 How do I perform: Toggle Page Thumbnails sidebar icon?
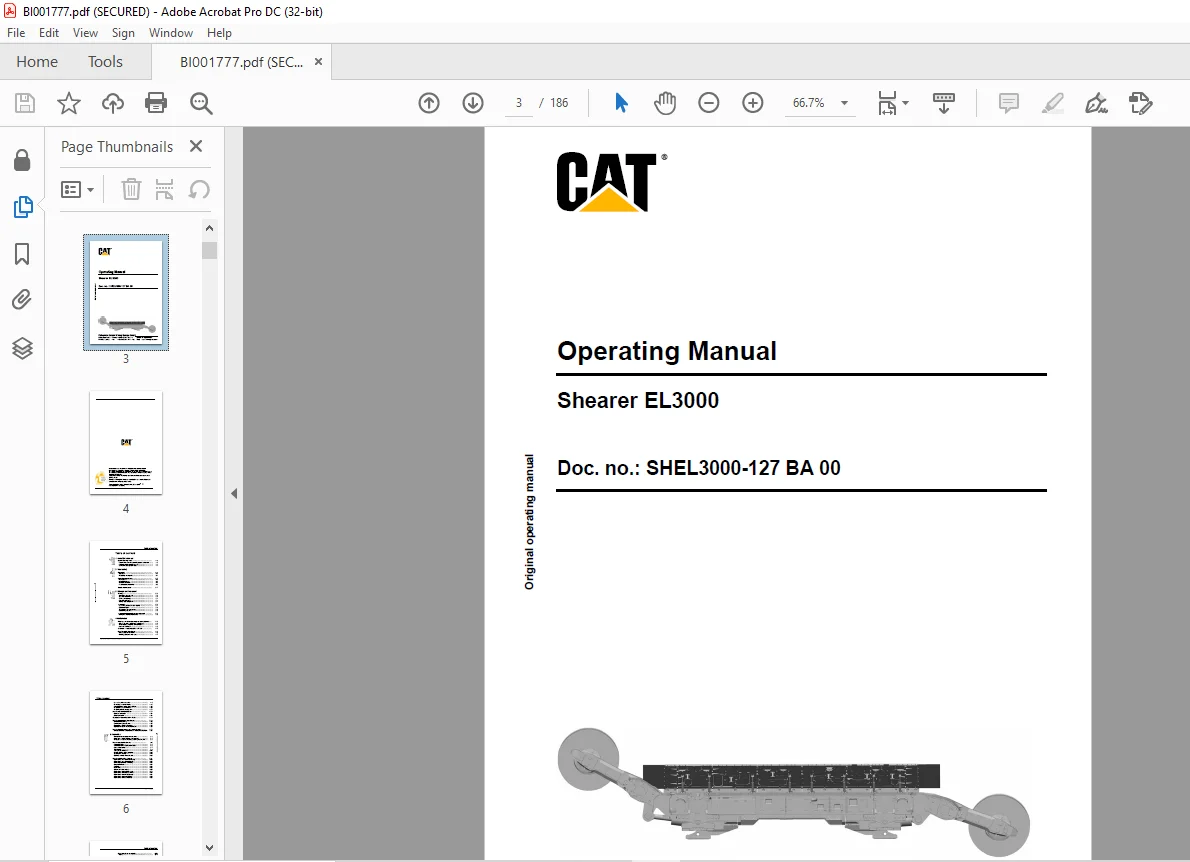[x=23, y=207]
